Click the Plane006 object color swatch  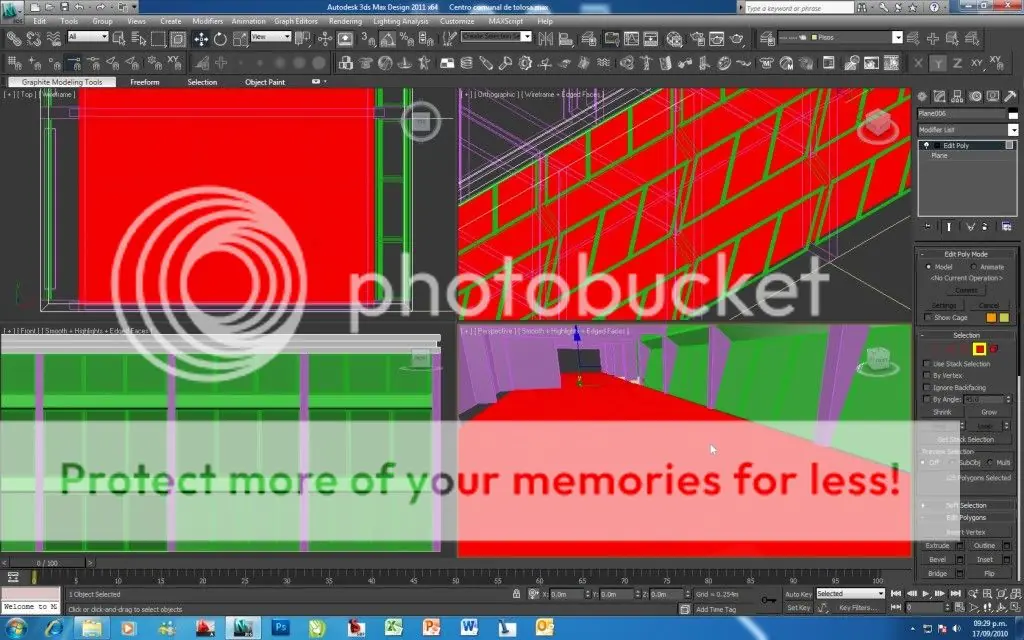[1013, 114]
